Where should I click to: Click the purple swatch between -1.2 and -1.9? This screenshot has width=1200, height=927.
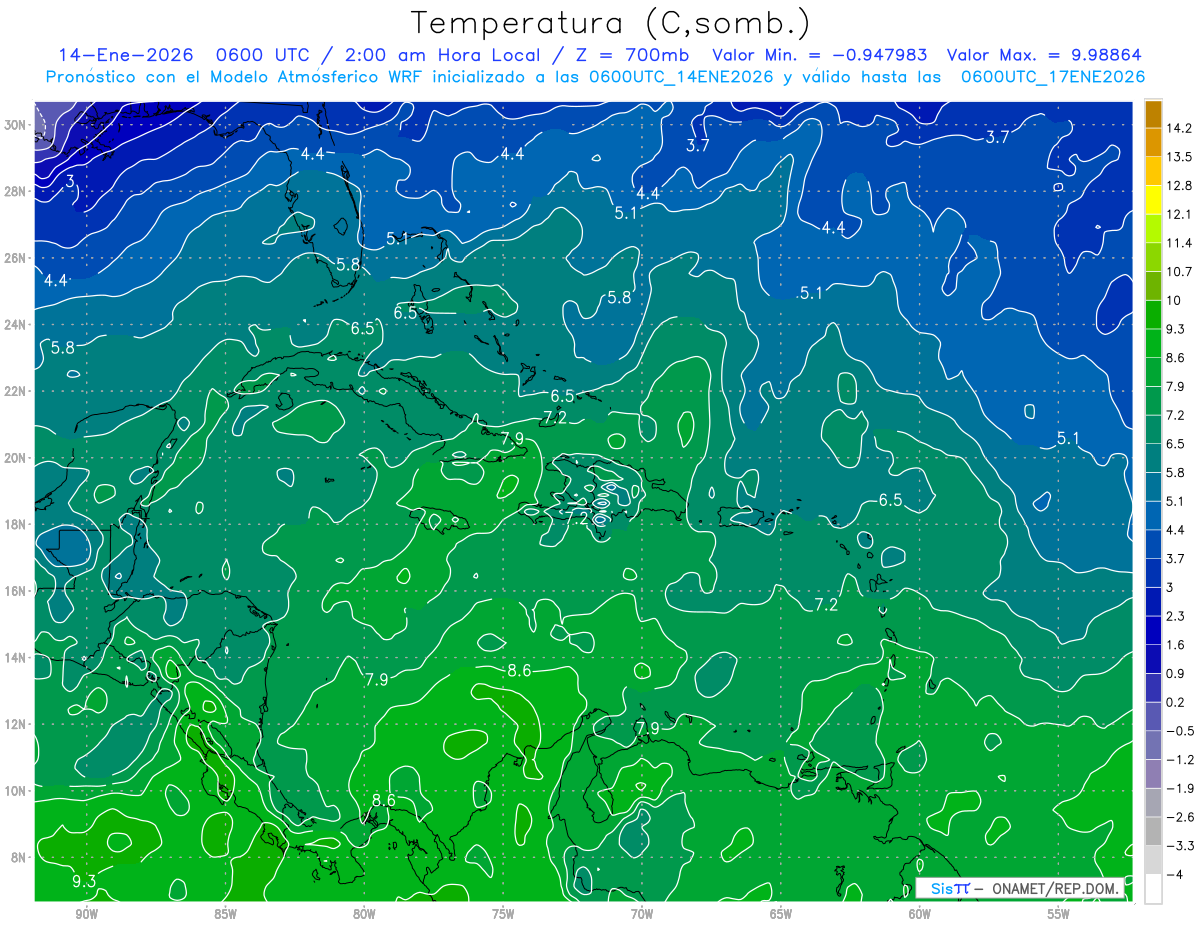click(x=1153, y=774)
